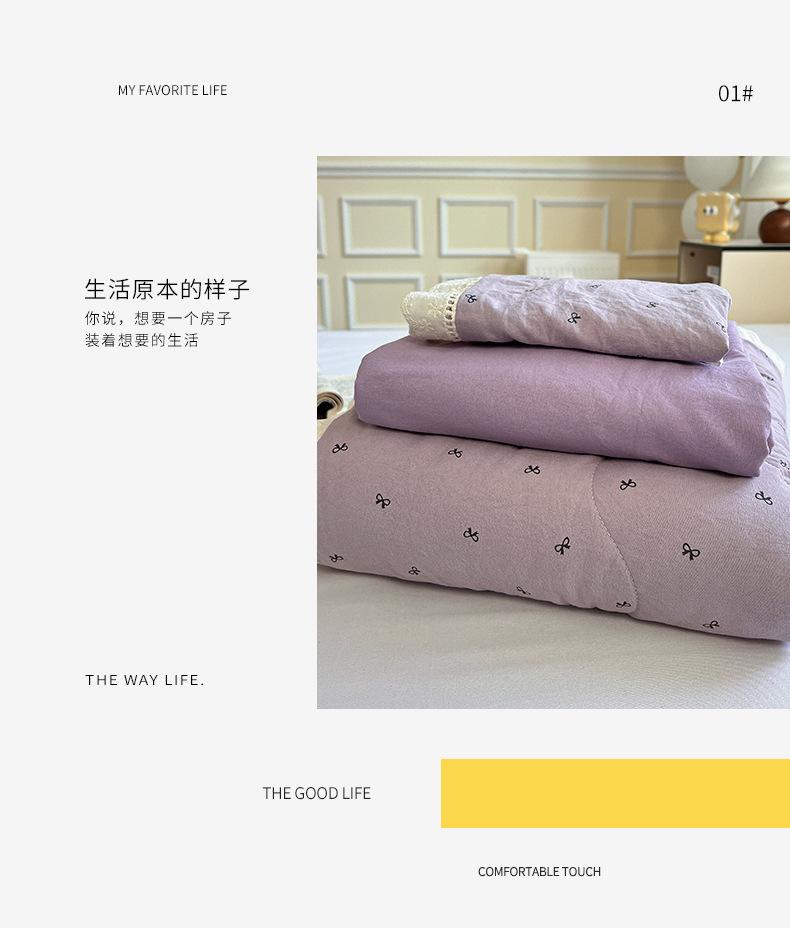The image size is (790, 928).
Task: Click the yellow robot figurine on nightstand
Action: 717,217
